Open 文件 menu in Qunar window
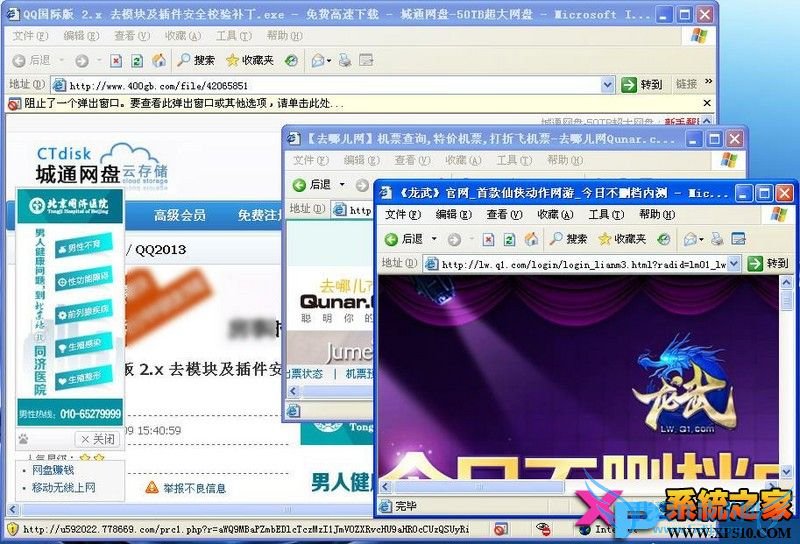 pyautogui.click(x=310, y=160)
